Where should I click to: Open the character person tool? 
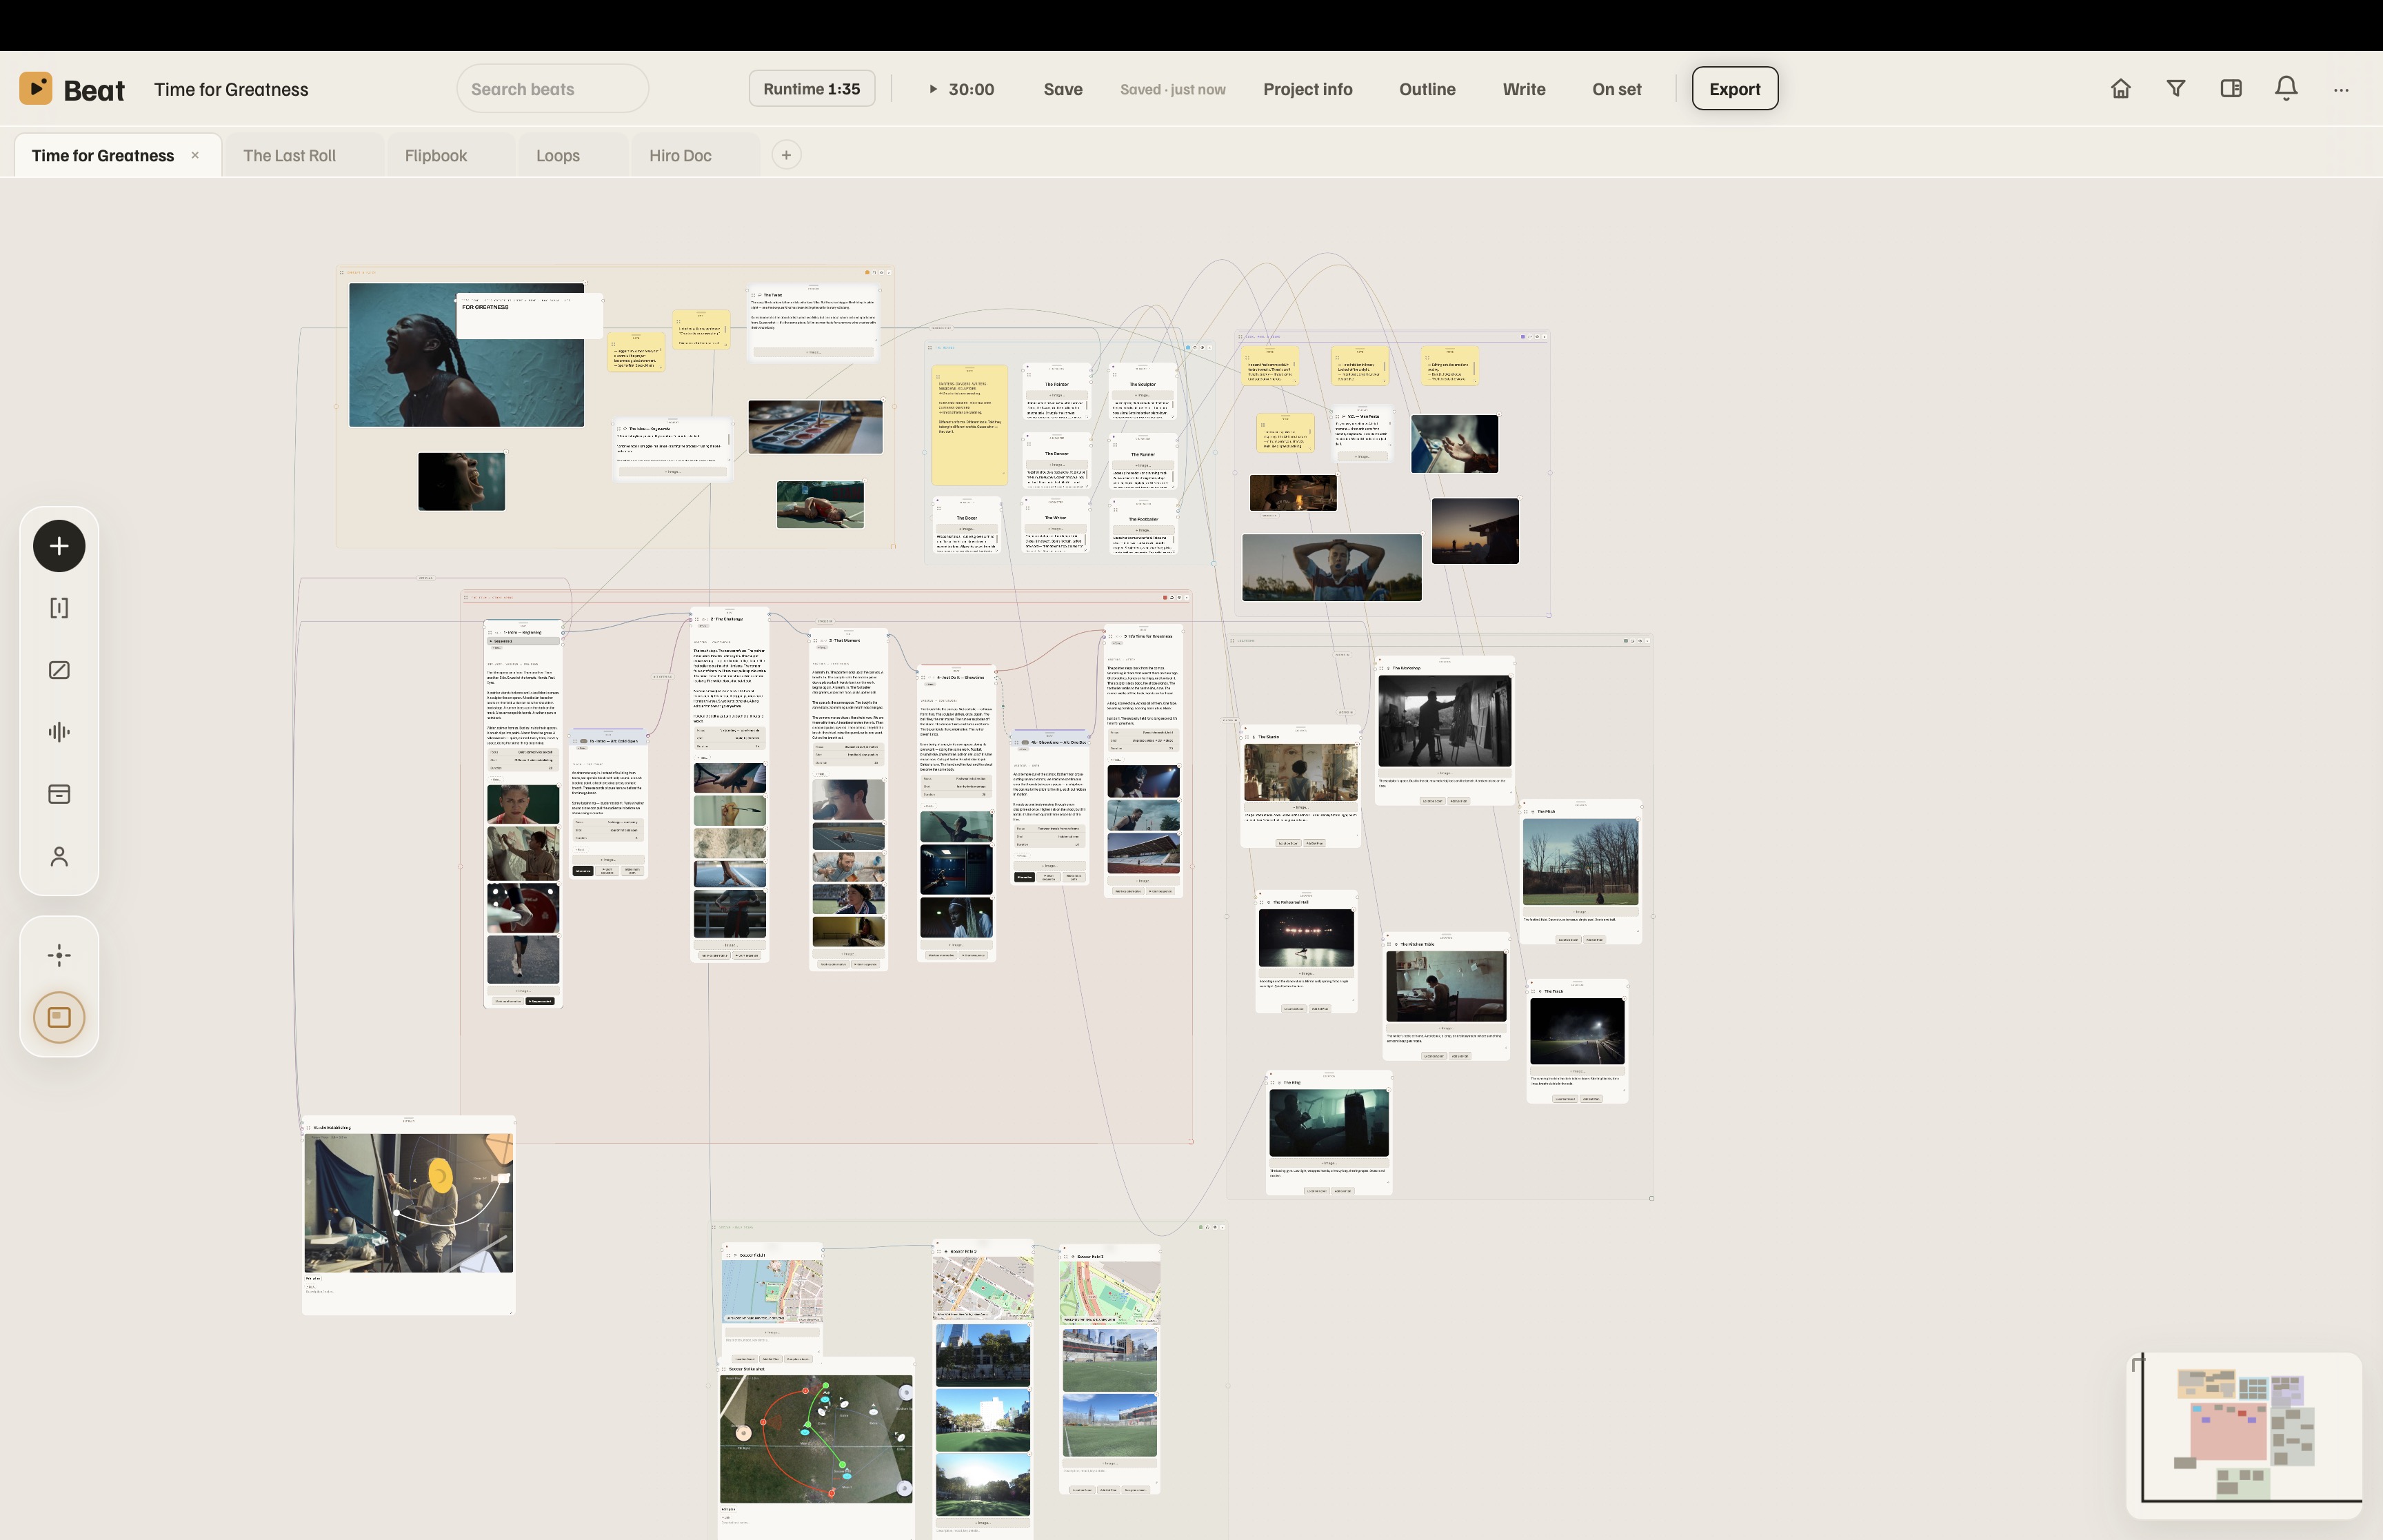(x=59, y=856)
